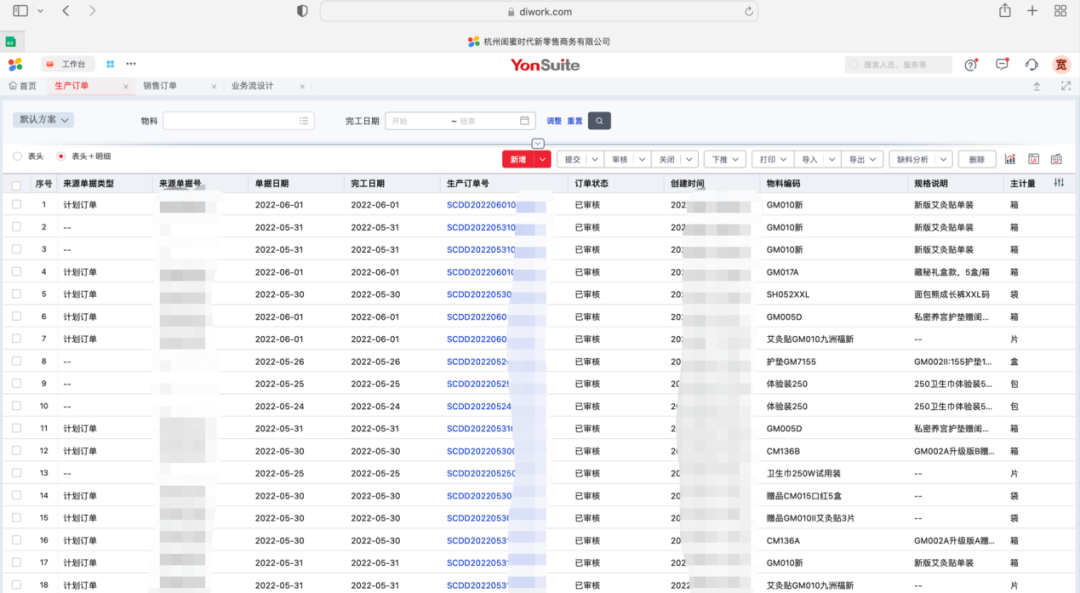Click the 完工日期 start date field
The width and height of the screenshot is (1080, 593).
point(417,121)
